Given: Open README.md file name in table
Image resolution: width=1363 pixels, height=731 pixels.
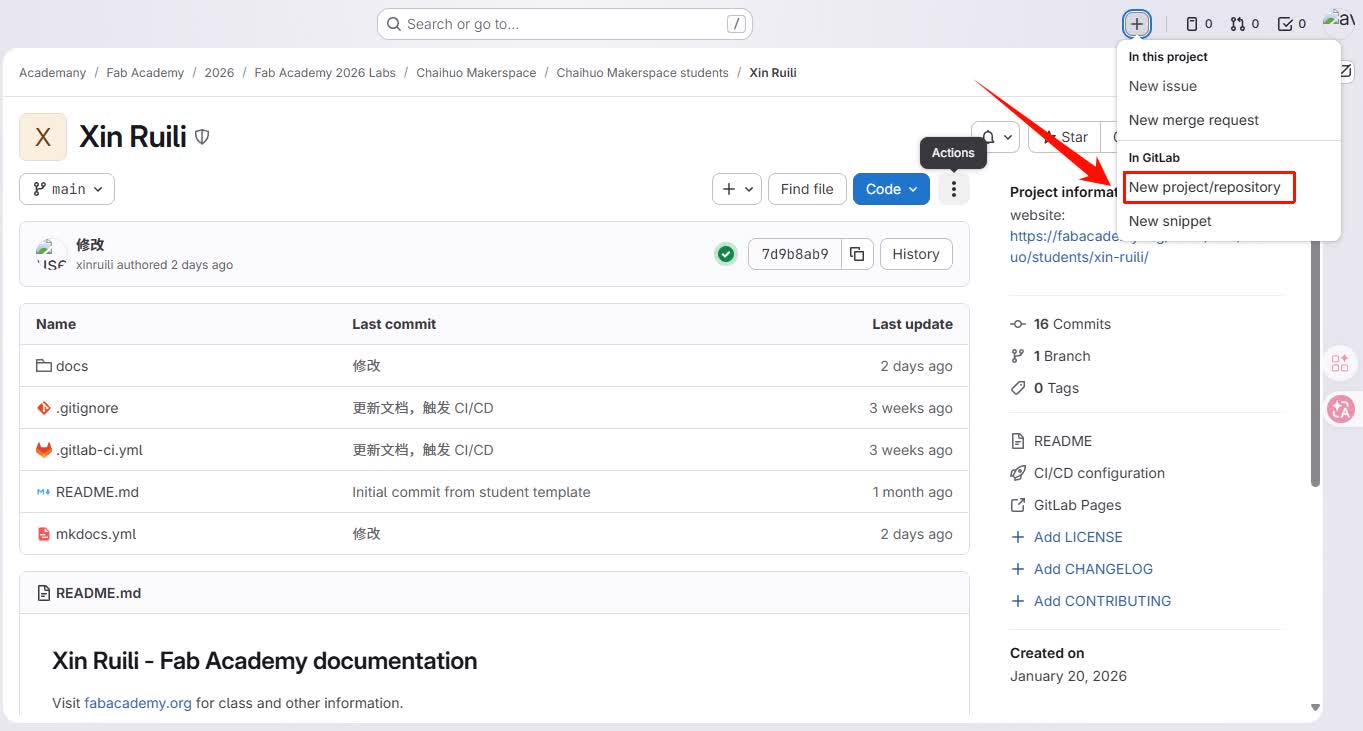Looking at the screenshot, I should pyautogui.click(x=97, y=492).
